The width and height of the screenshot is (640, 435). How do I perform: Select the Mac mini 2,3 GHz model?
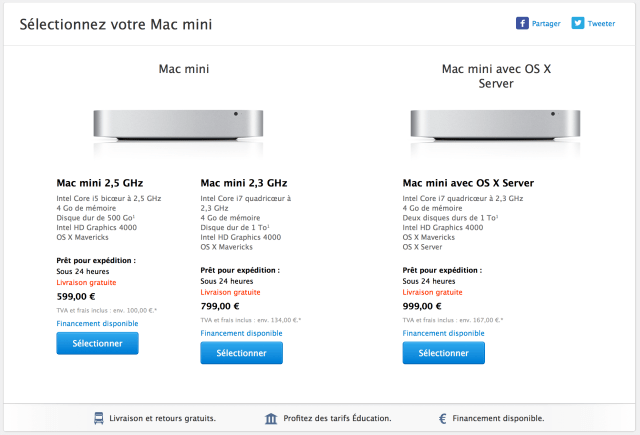[x=241, y=353]
